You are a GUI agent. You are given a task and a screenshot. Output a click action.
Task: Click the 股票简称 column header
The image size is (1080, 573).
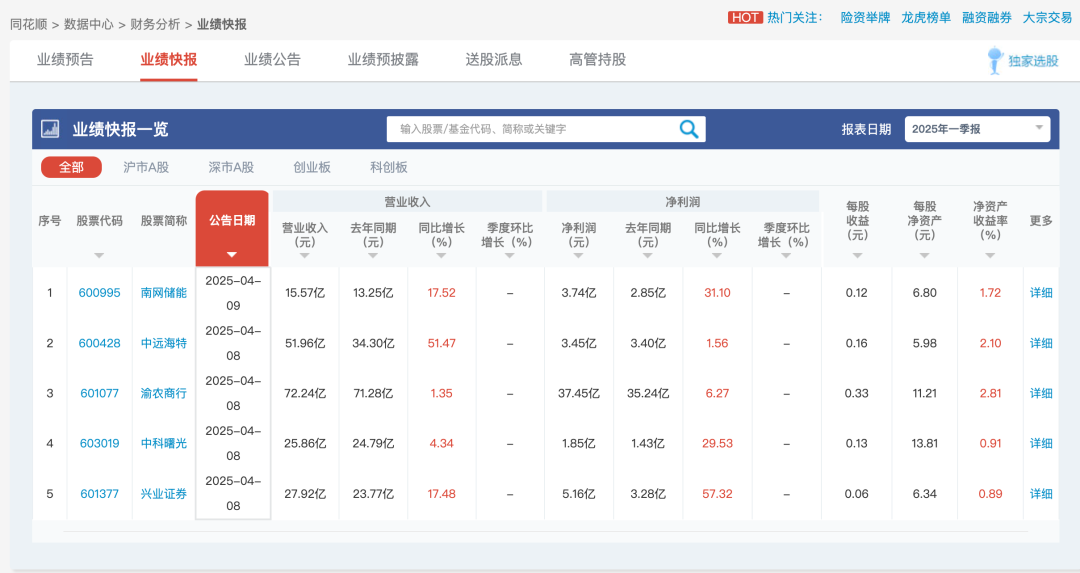click(x=164, y=221)
